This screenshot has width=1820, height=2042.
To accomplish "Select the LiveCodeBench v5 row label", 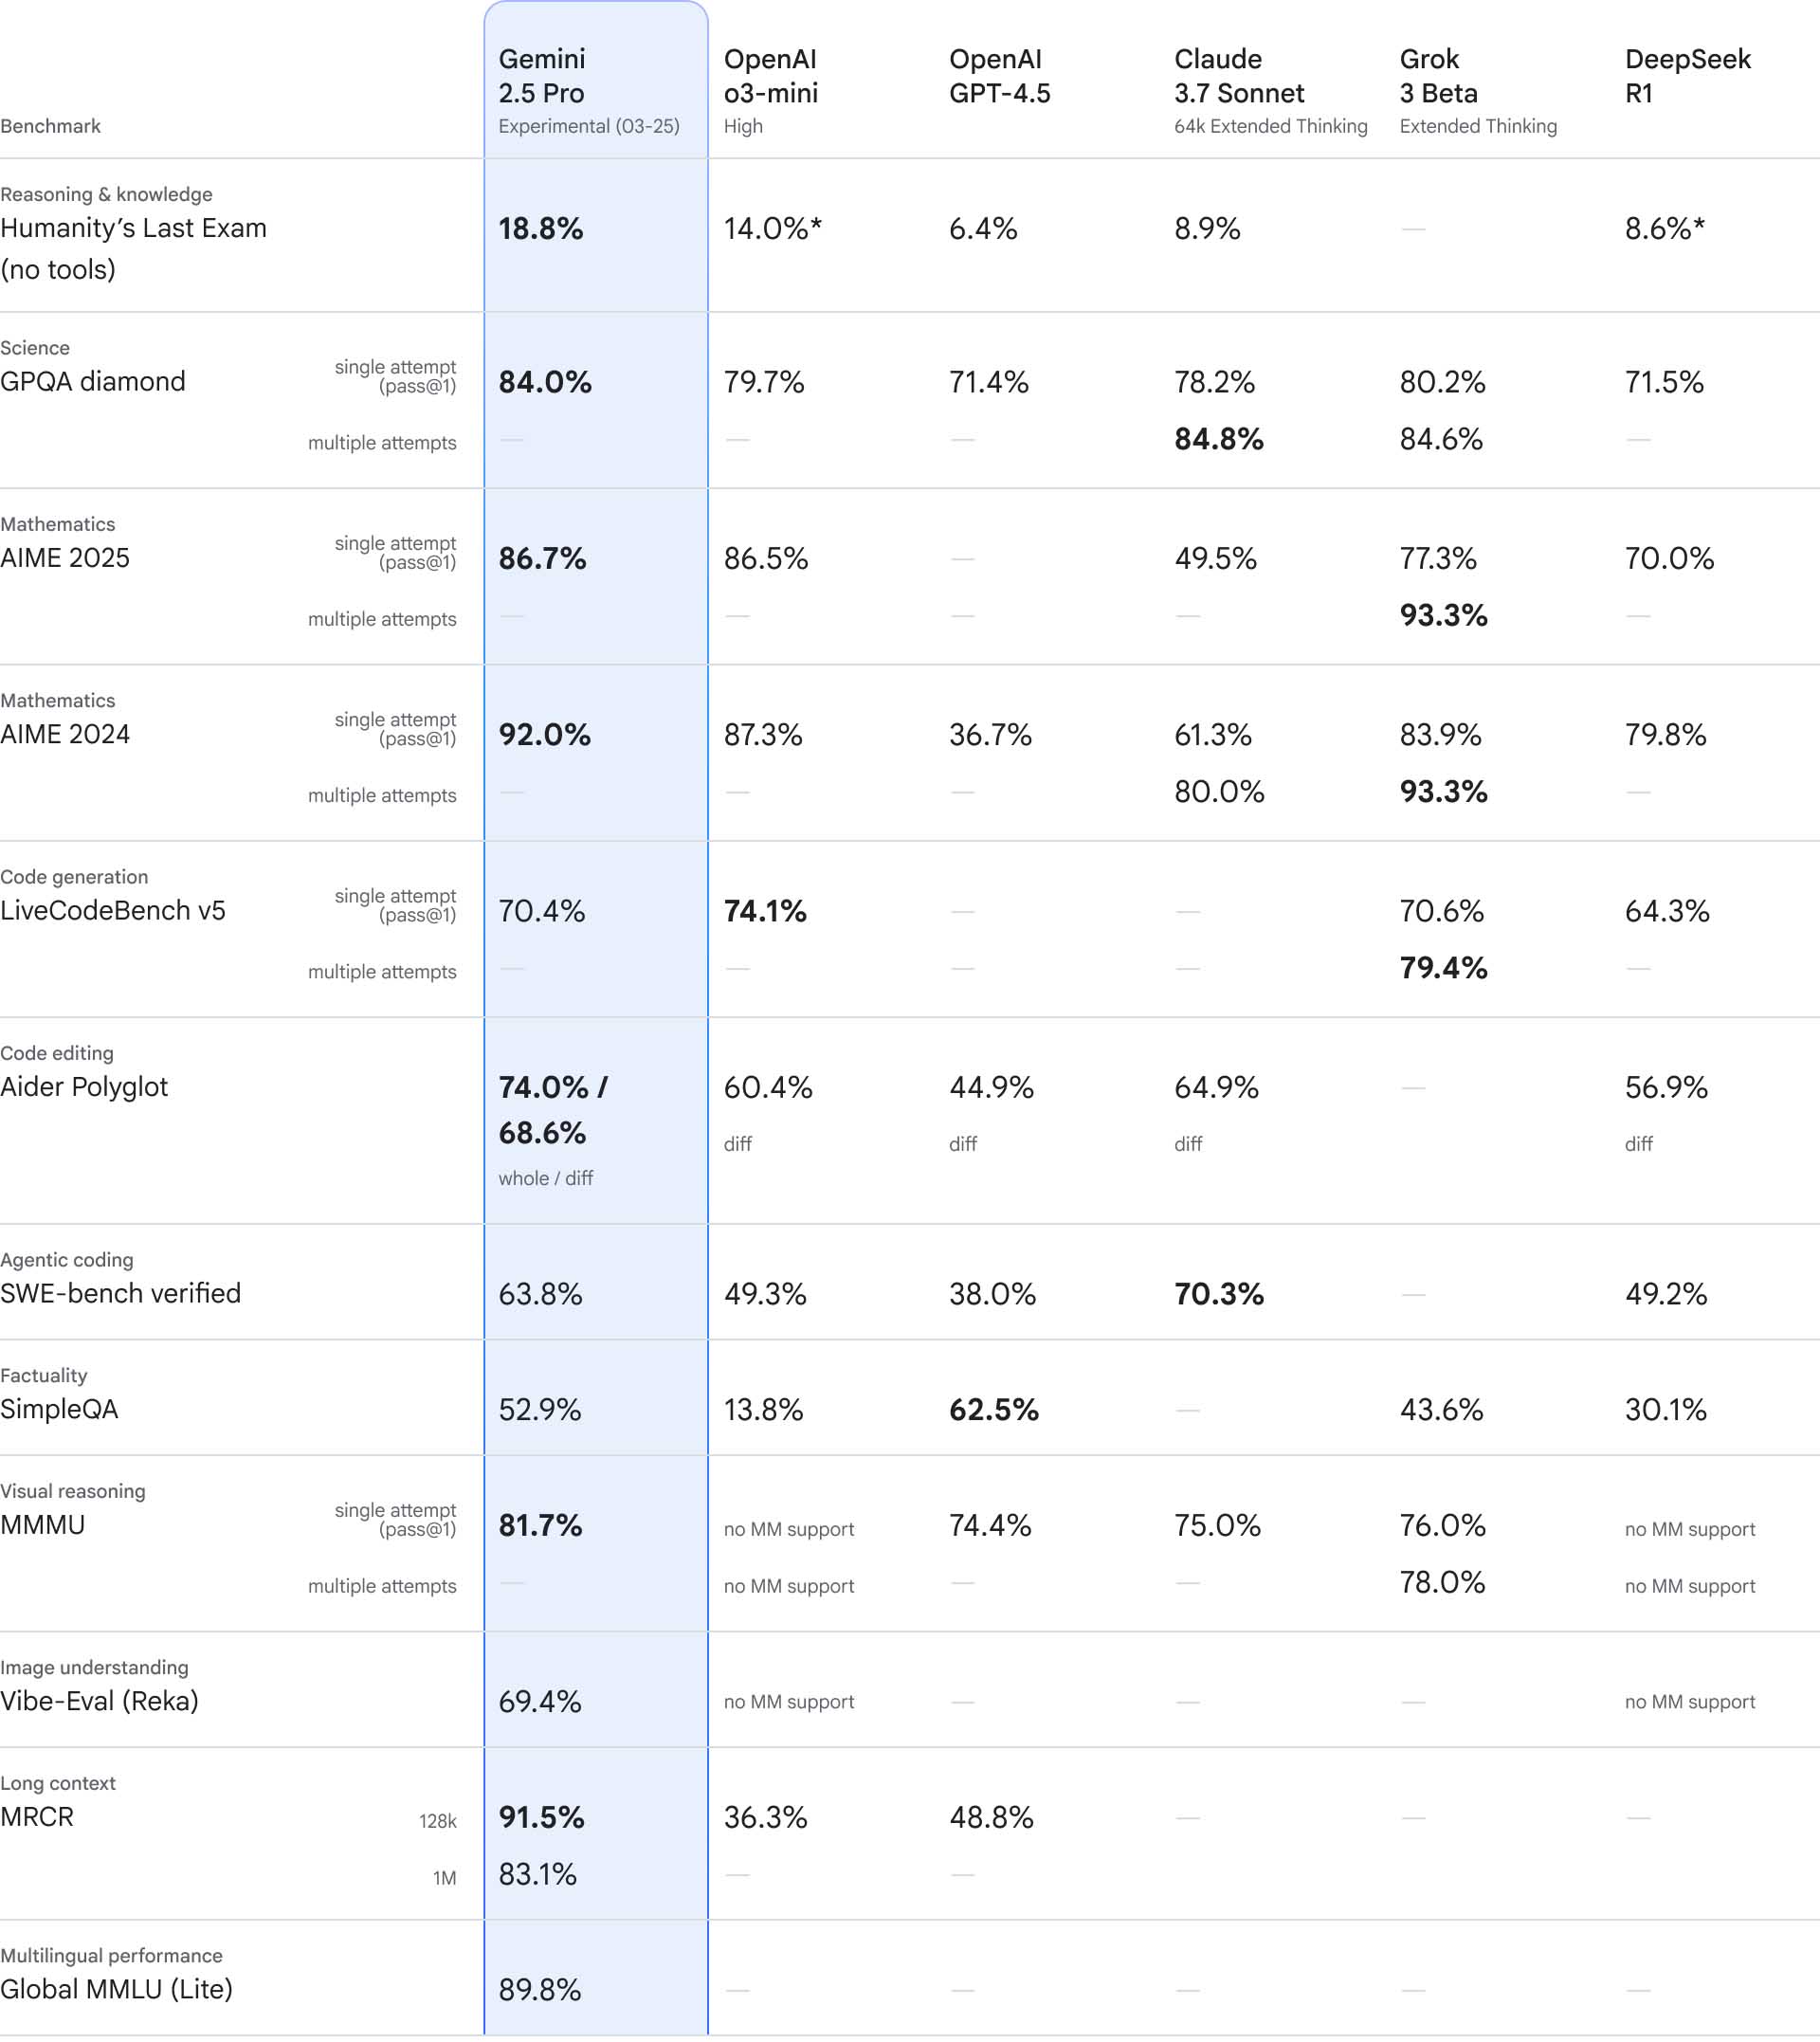I will [x=113, y=910].
